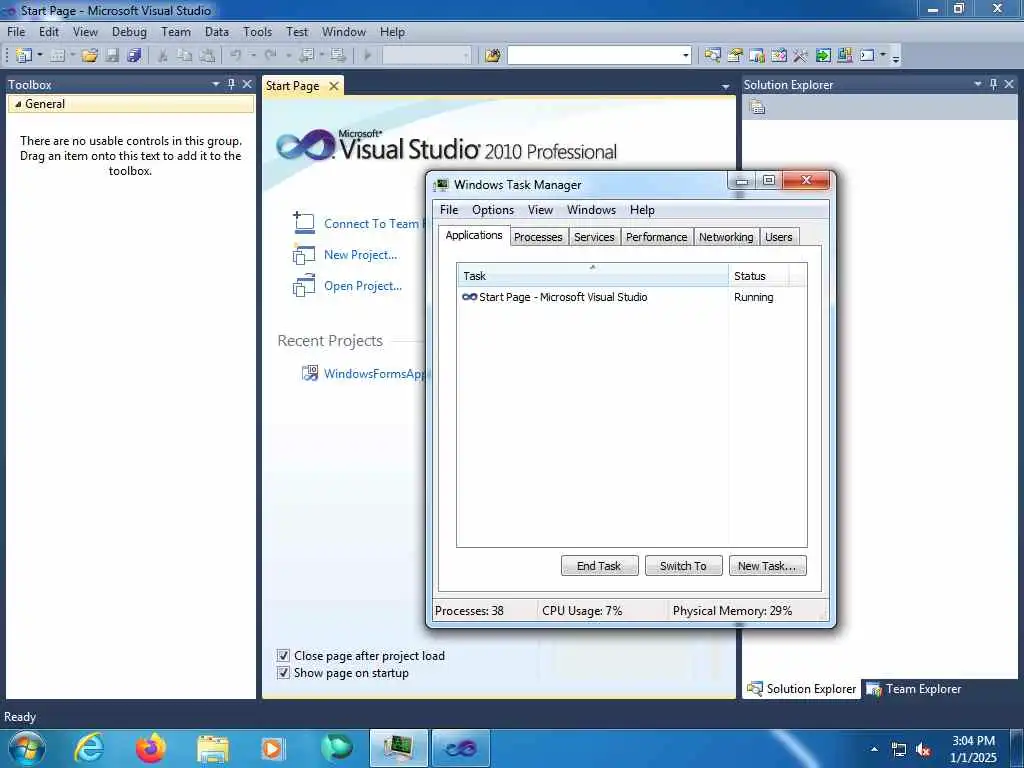Click the Switch To button
The image size is (1024, 768).
click(684, 566)
